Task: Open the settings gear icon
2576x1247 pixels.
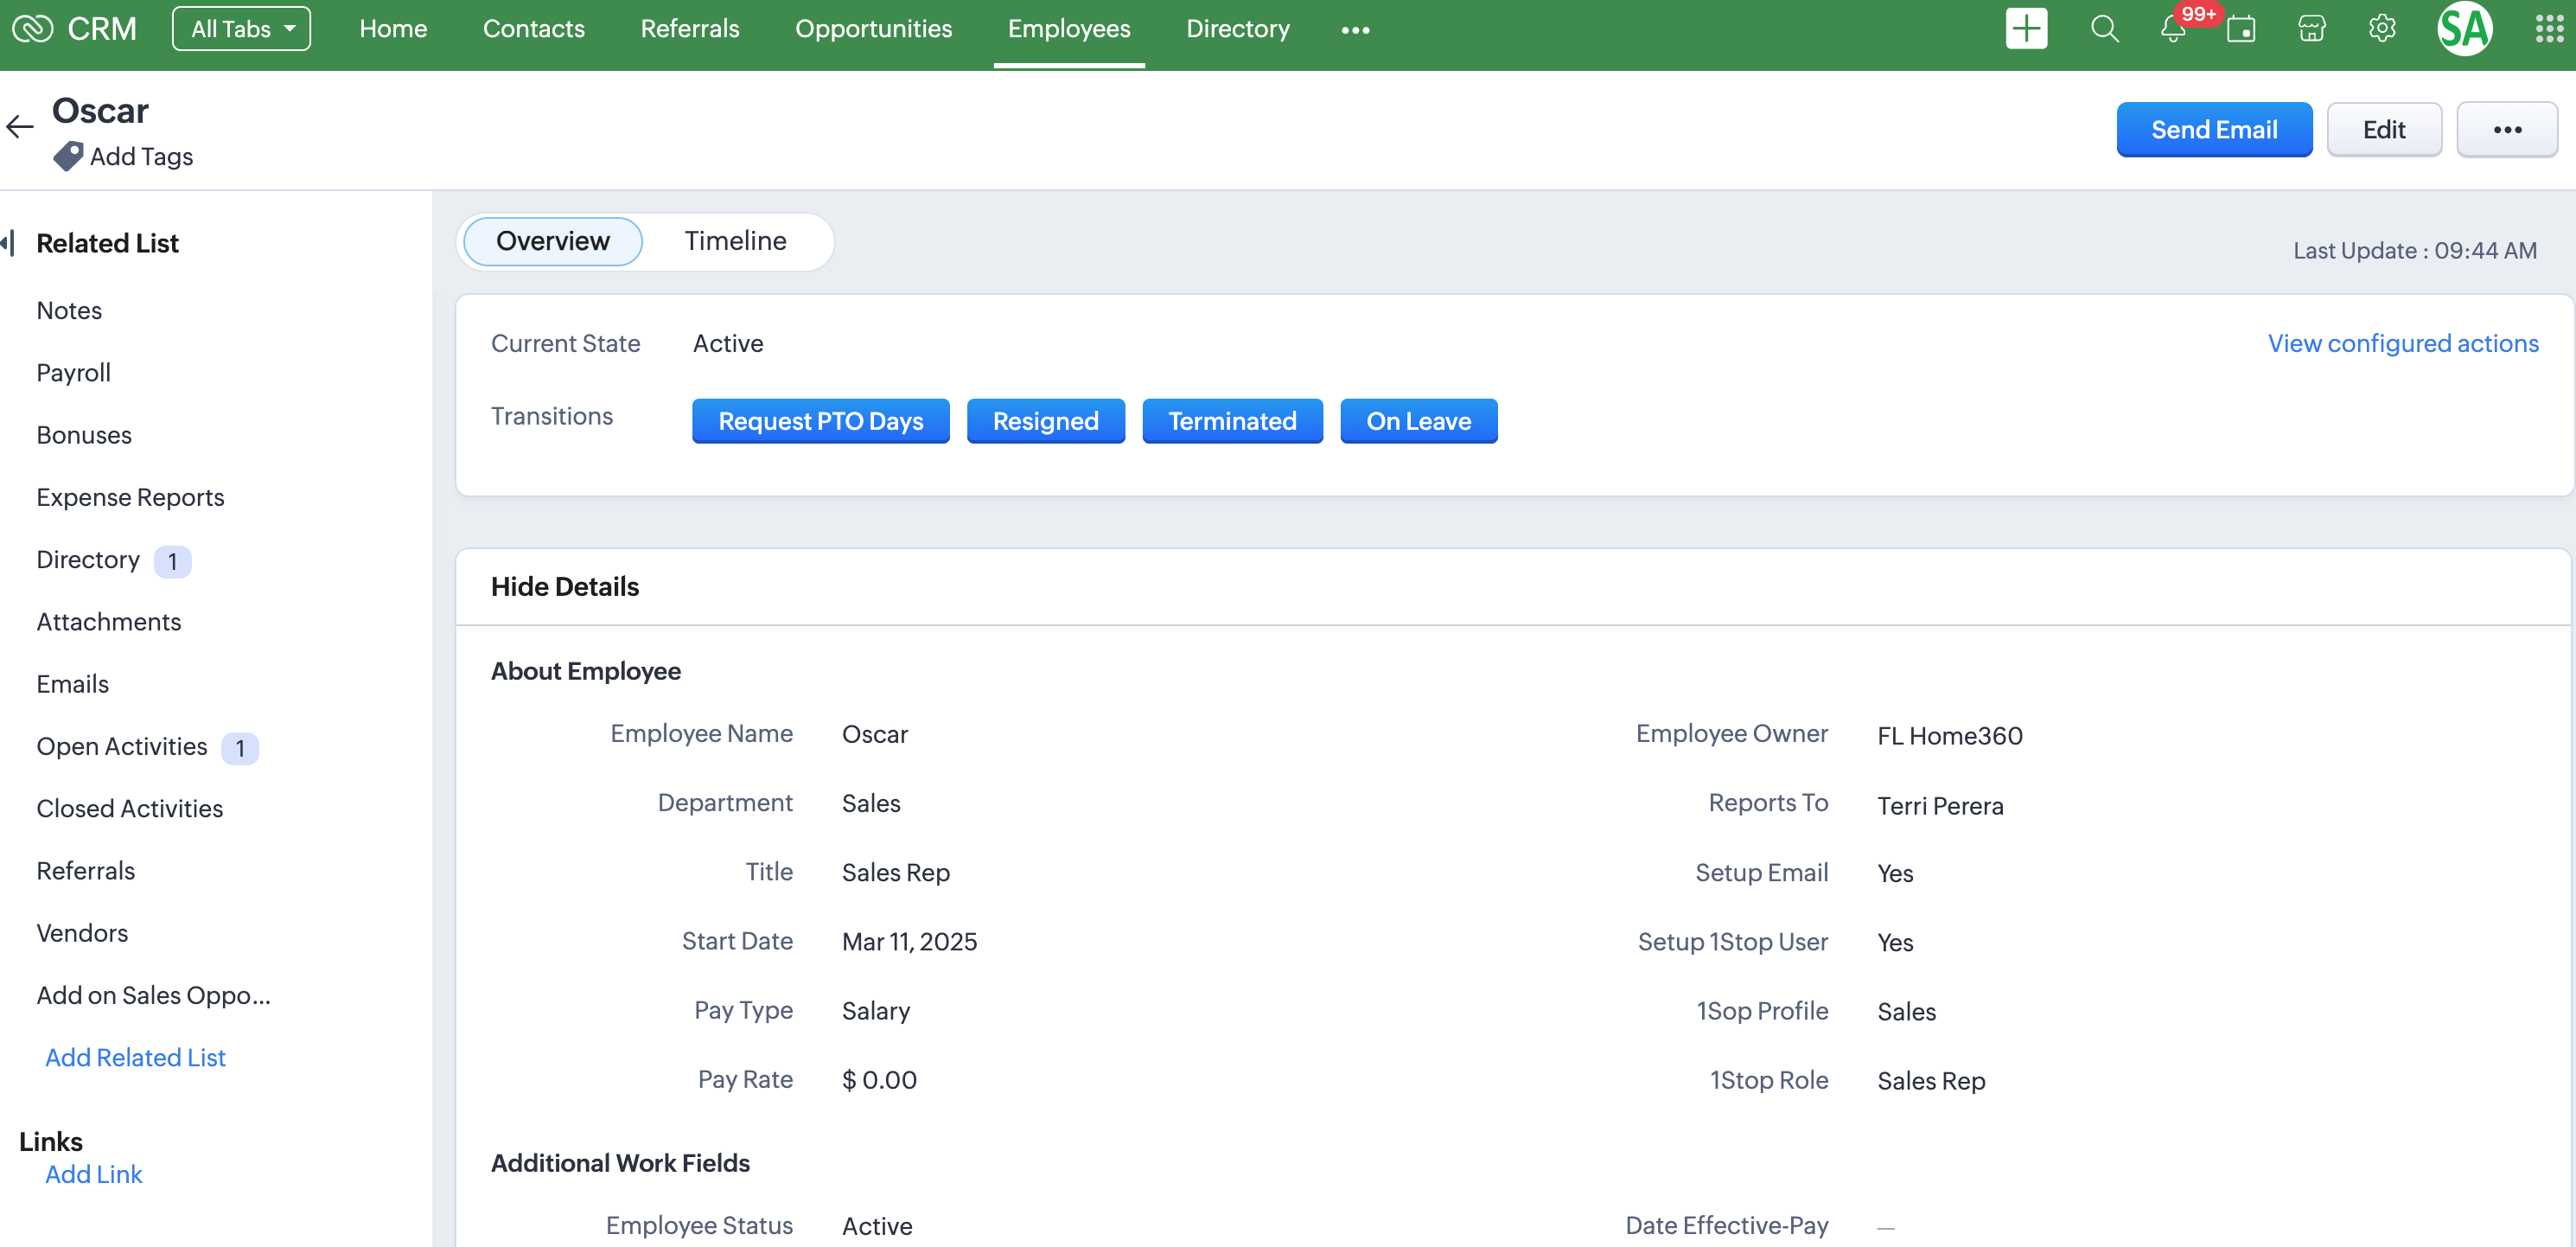Action: click(x=2382, y=29)
